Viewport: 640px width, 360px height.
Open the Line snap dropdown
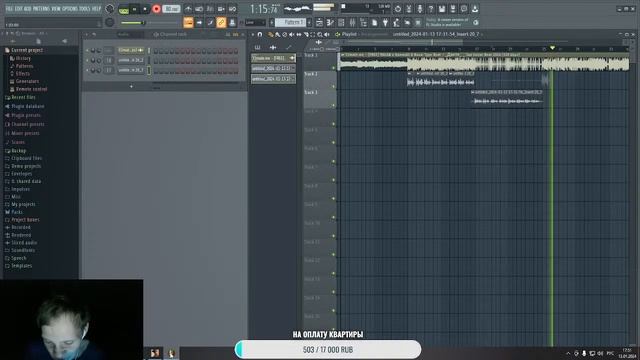pyautogui.click(x=255, y=23)
